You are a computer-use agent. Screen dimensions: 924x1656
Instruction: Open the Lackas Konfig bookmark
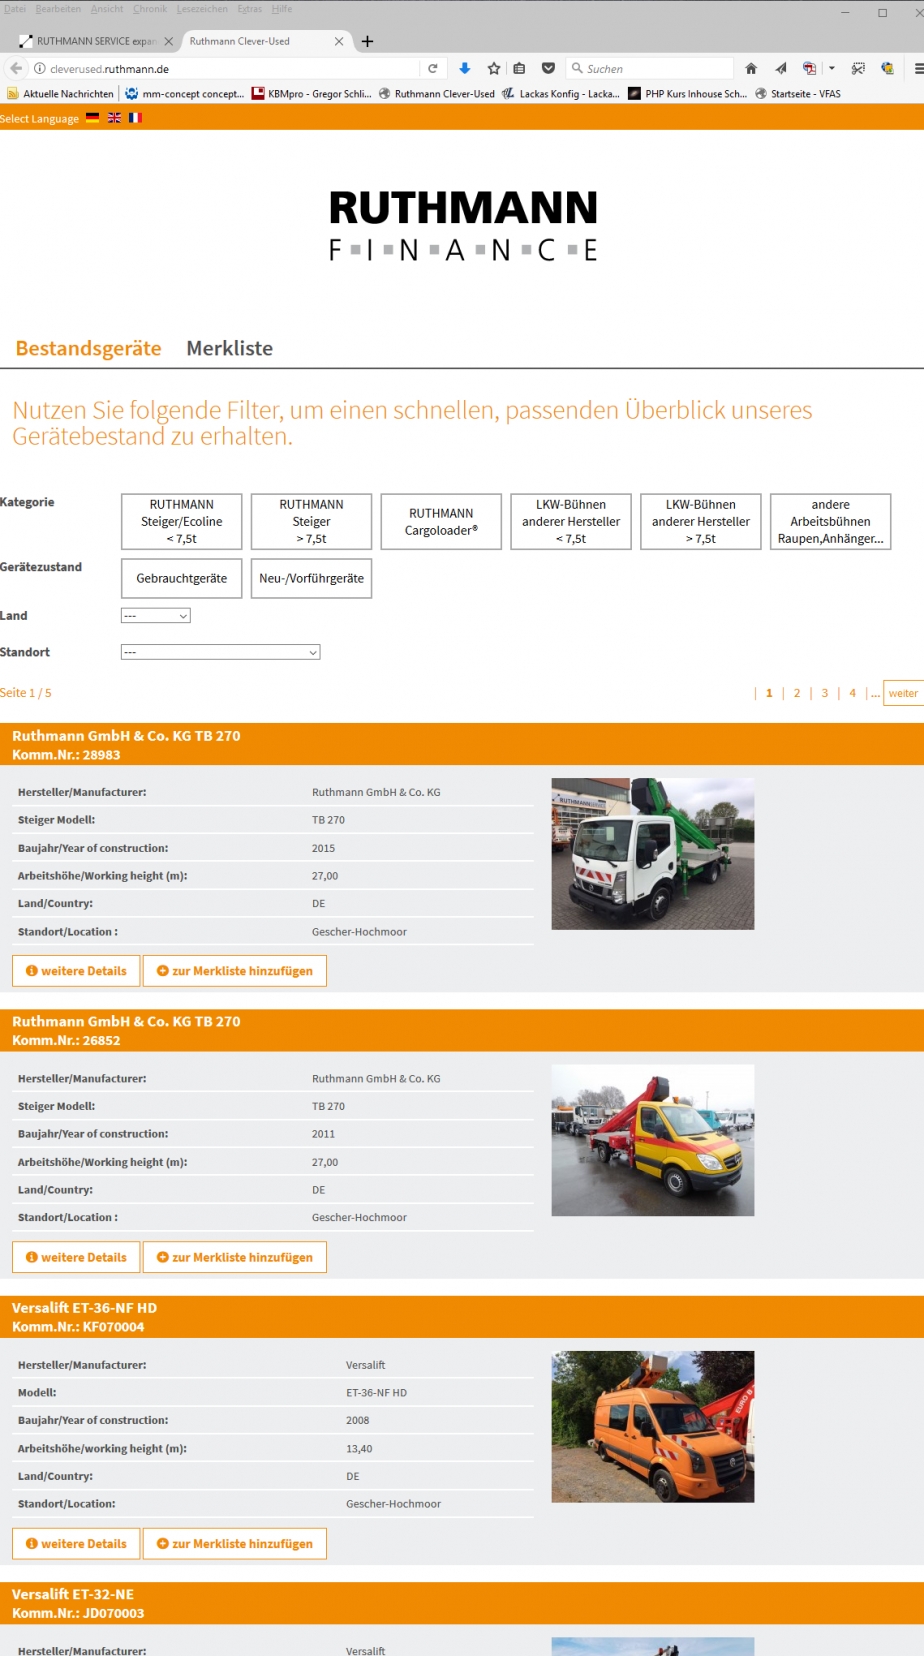click(561, 93)
